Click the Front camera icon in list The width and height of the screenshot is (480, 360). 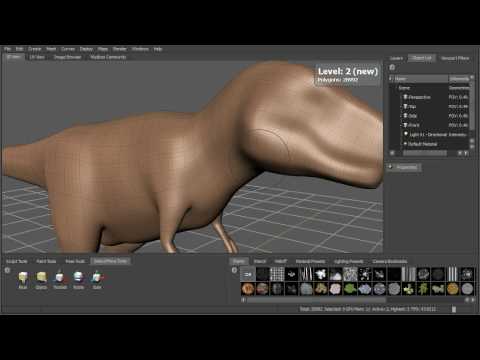tap(405, 125)
